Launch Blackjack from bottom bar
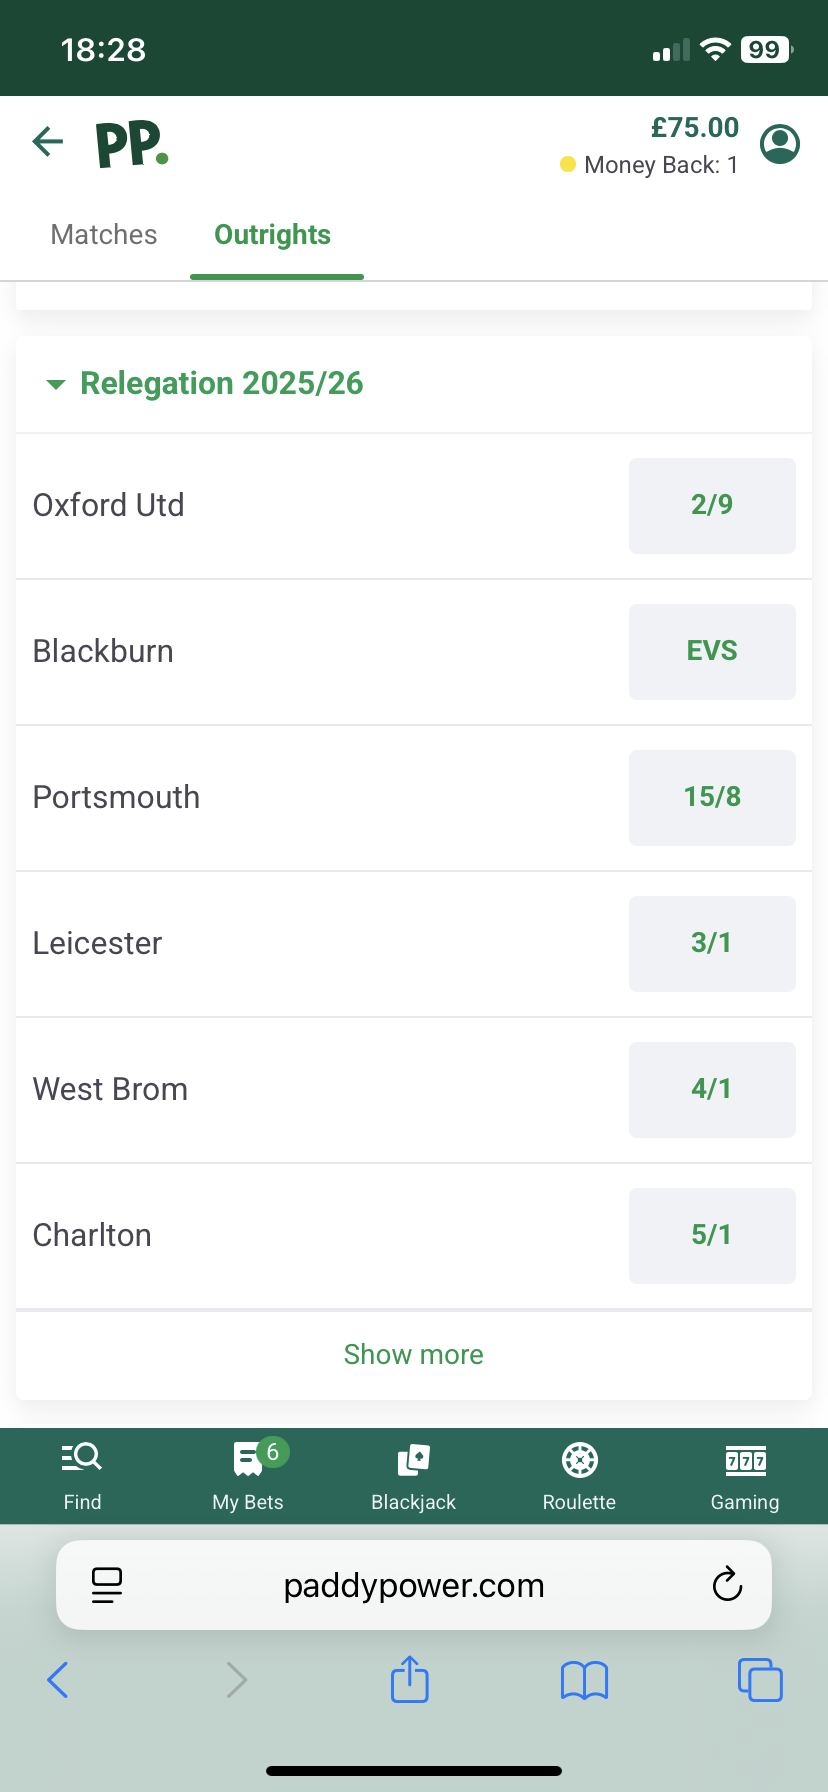 (413, 1460)
